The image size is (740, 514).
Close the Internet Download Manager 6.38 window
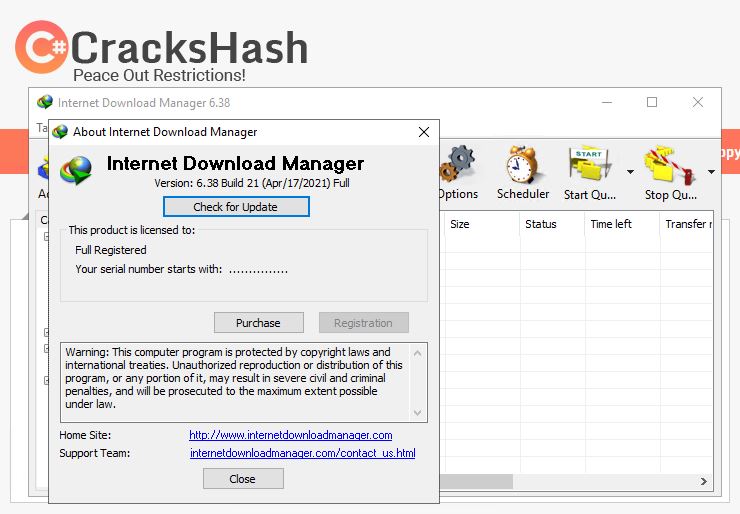(x=698, y=102)
